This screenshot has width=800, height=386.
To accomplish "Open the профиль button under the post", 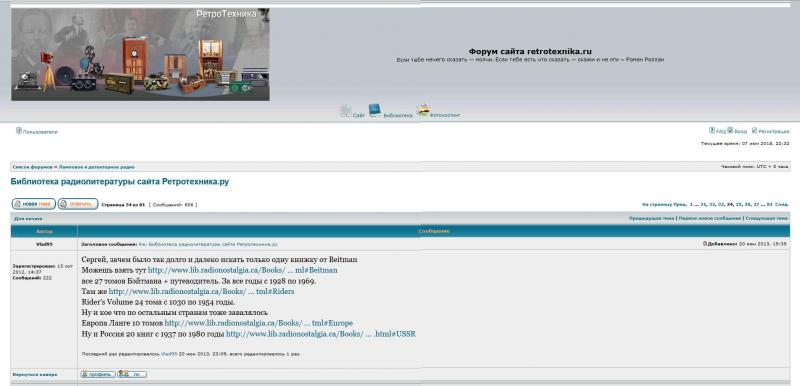I will [97, 374].
